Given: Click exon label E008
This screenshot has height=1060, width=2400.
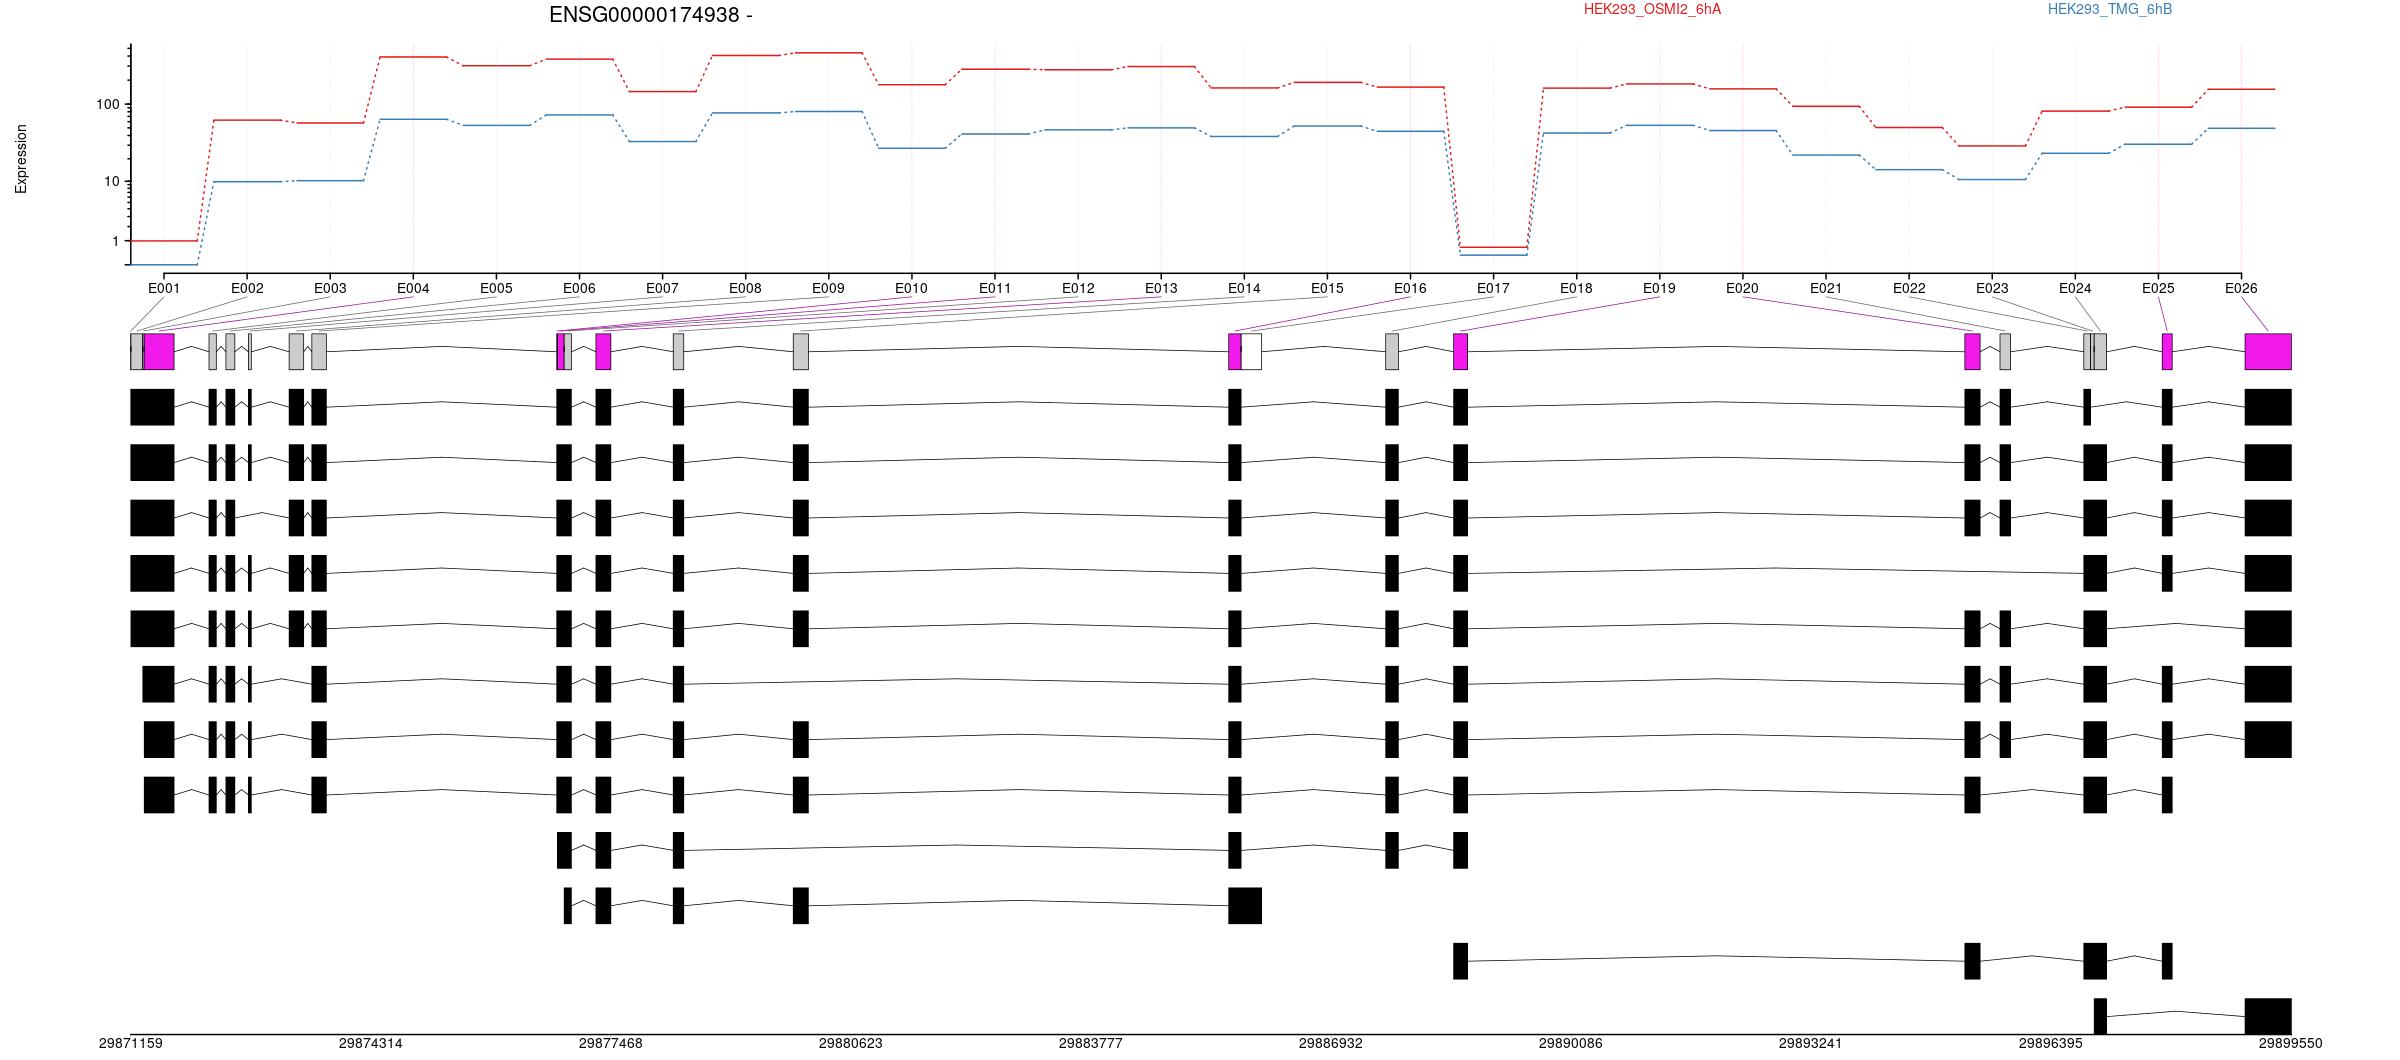Looking at the screenshot, I should pyautogui.click(x=745, y=288).
